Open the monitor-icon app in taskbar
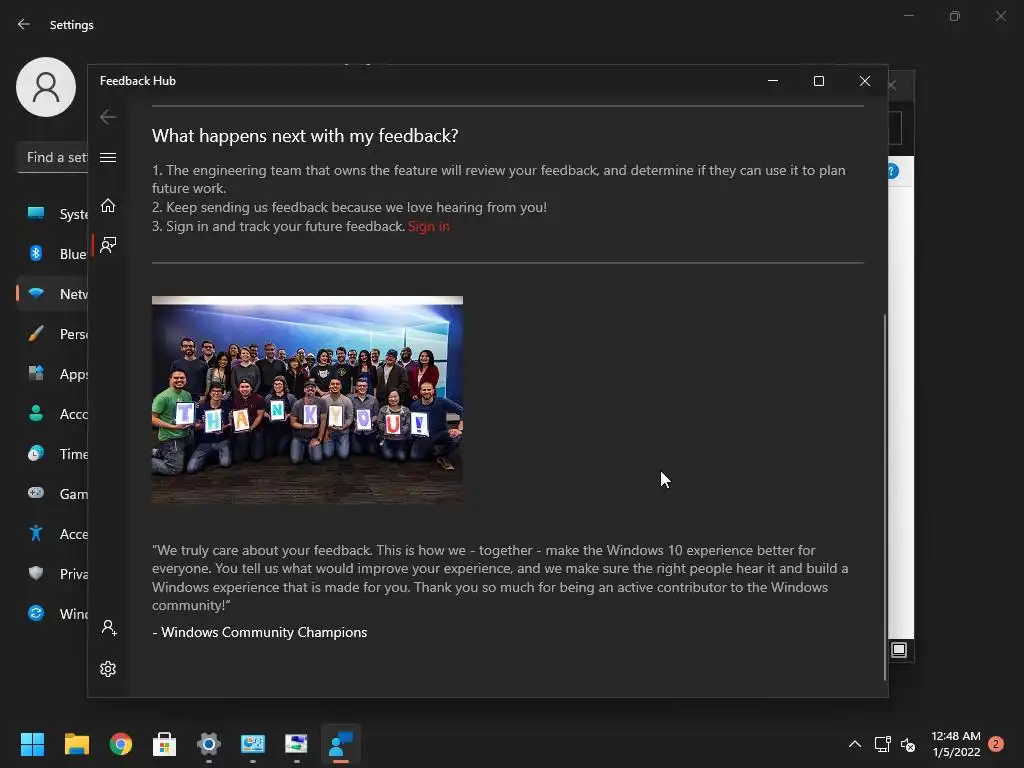Viewport: 1024px width, 768px height. pos(253,744)
